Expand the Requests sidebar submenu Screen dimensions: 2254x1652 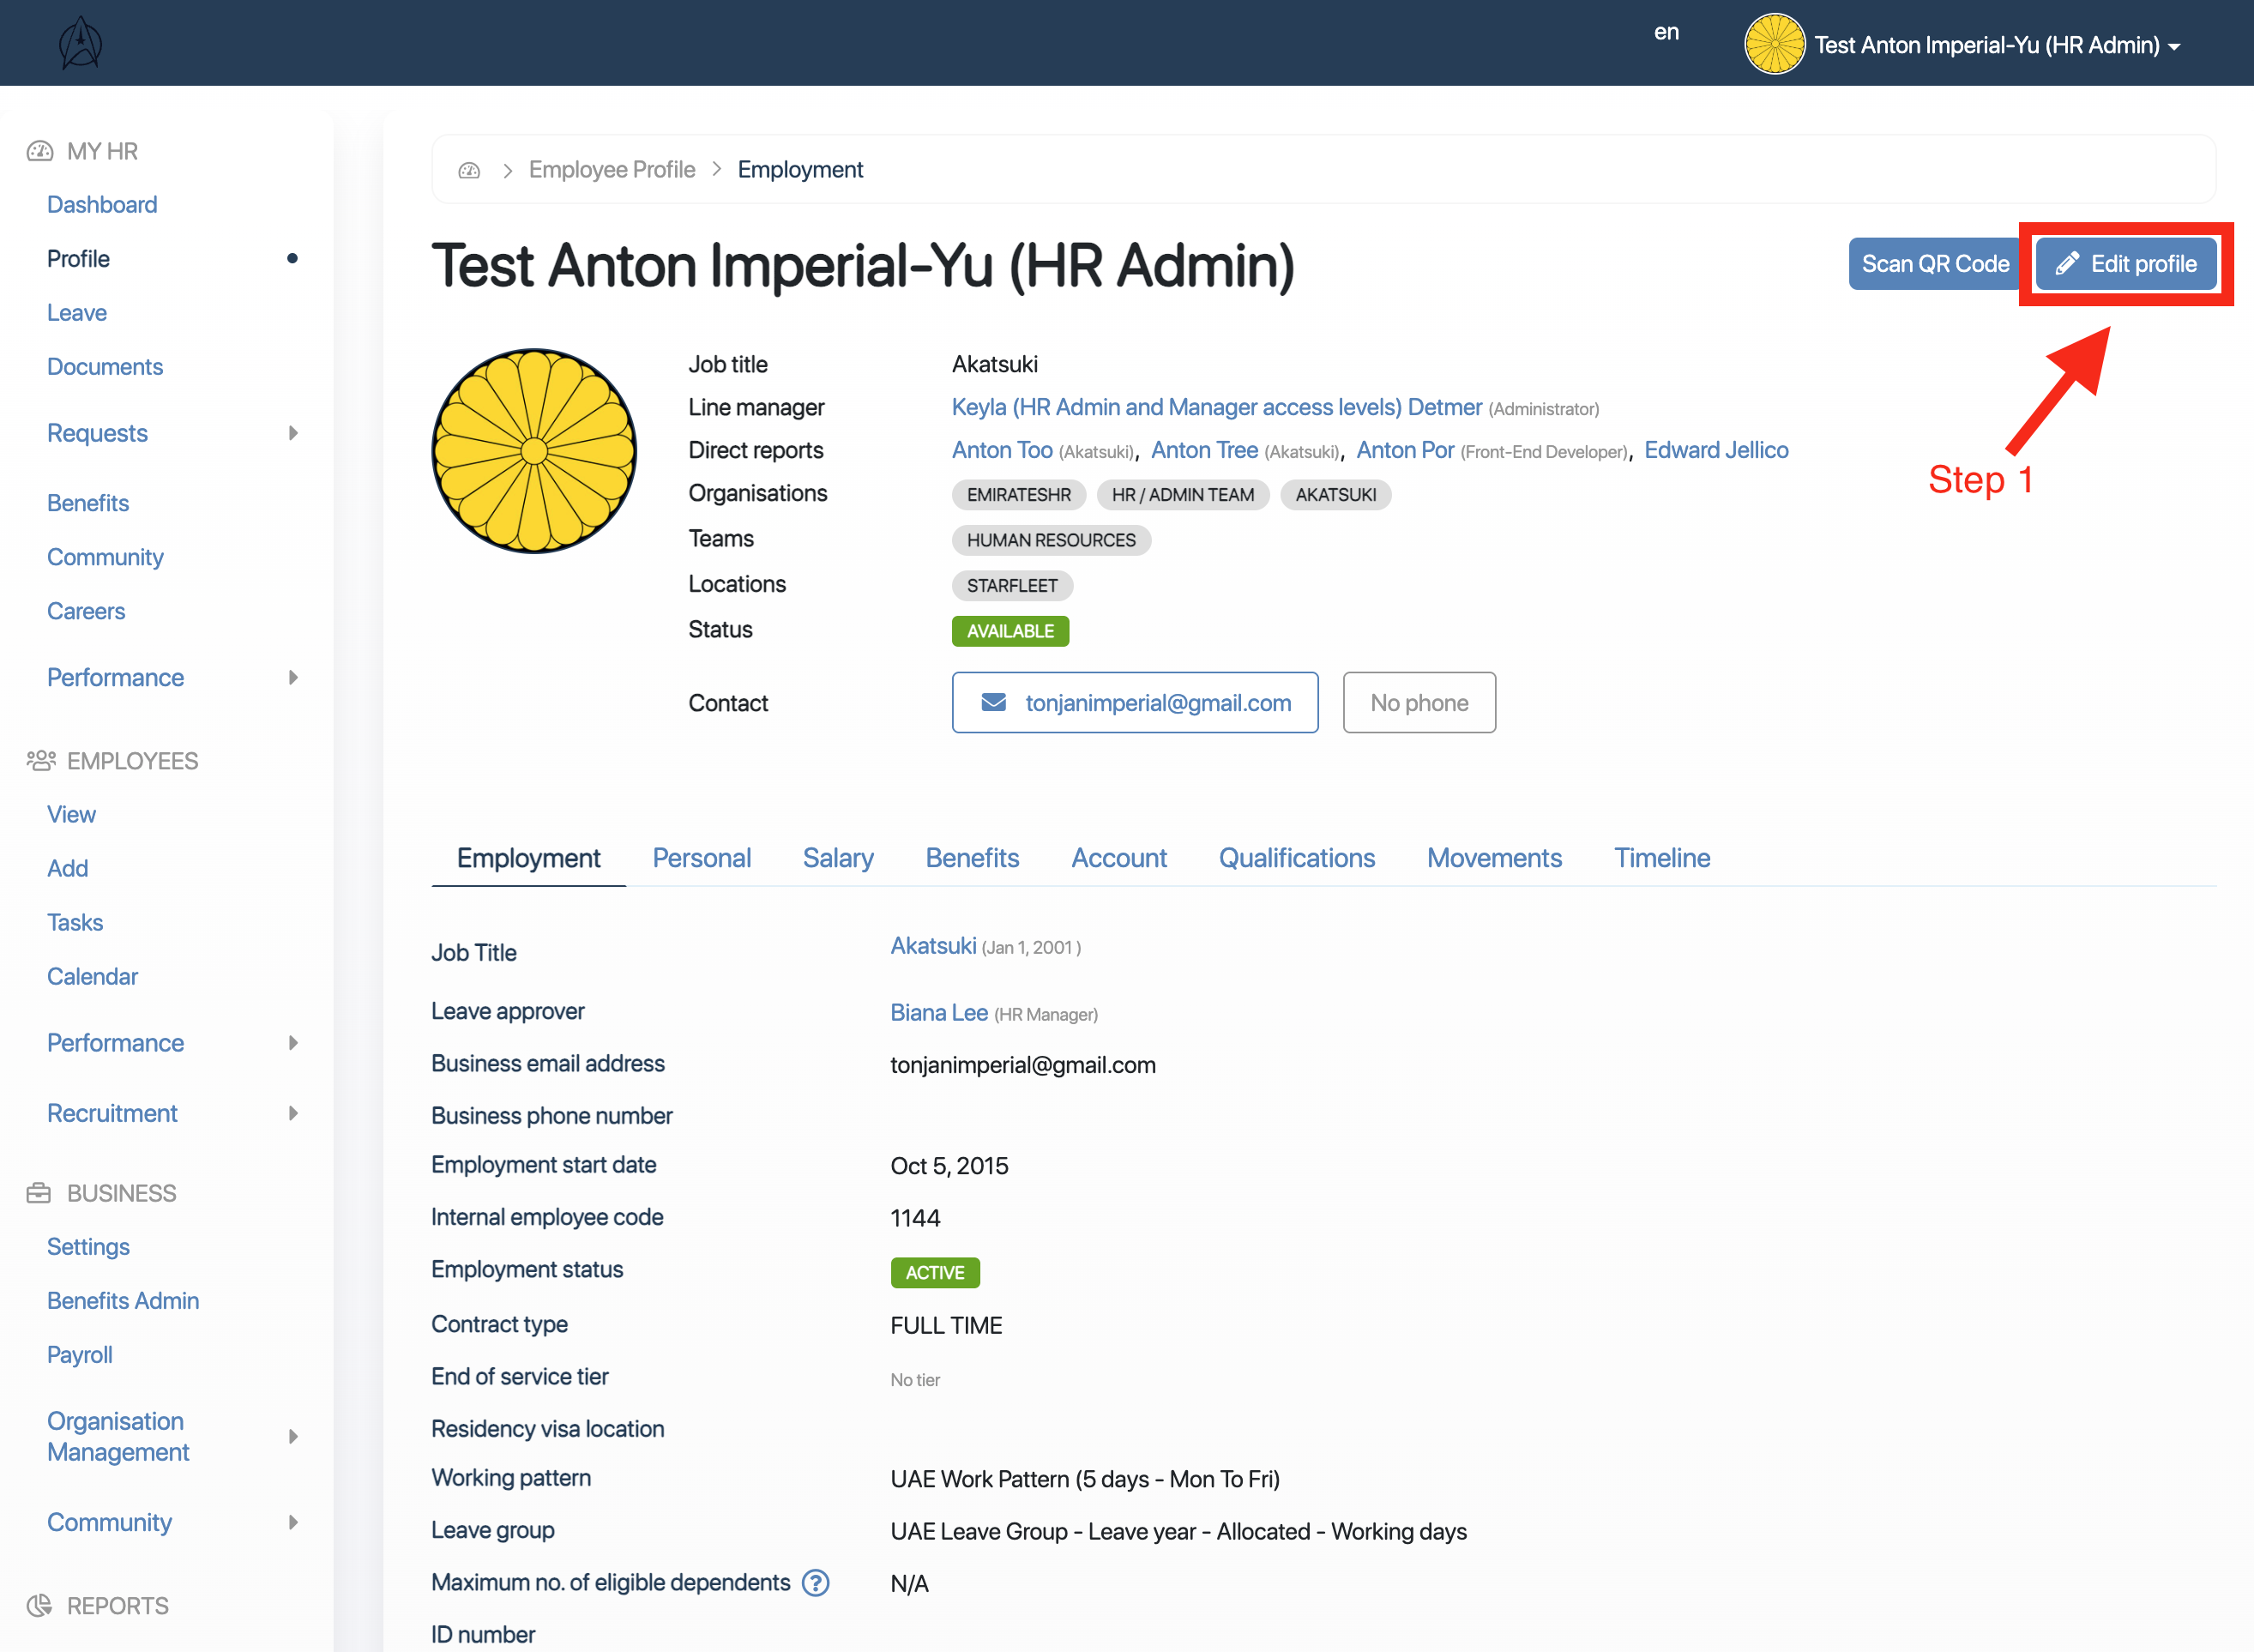coord(293,433)
